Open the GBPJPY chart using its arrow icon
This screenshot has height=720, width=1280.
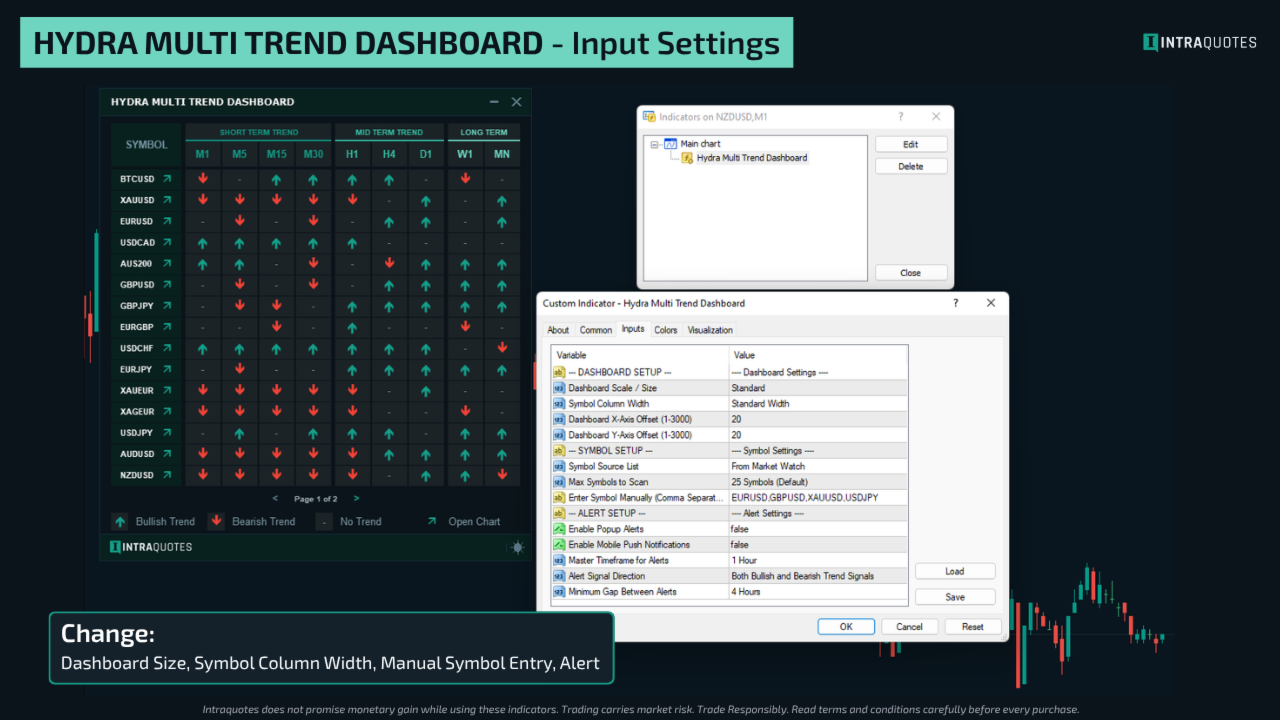coord(167,306)
